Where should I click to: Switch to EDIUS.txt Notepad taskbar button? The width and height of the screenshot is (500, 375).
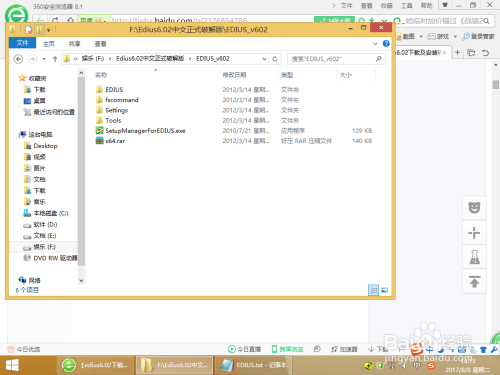tap(253, 365)
